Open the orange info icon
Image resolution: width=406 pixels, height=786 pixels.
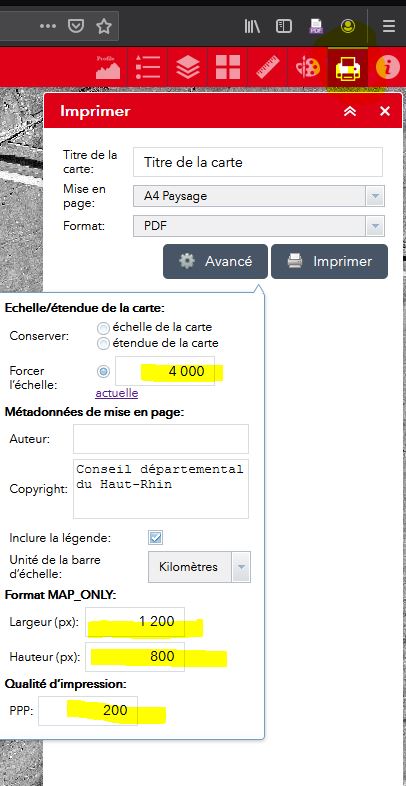tap(387, 68)
